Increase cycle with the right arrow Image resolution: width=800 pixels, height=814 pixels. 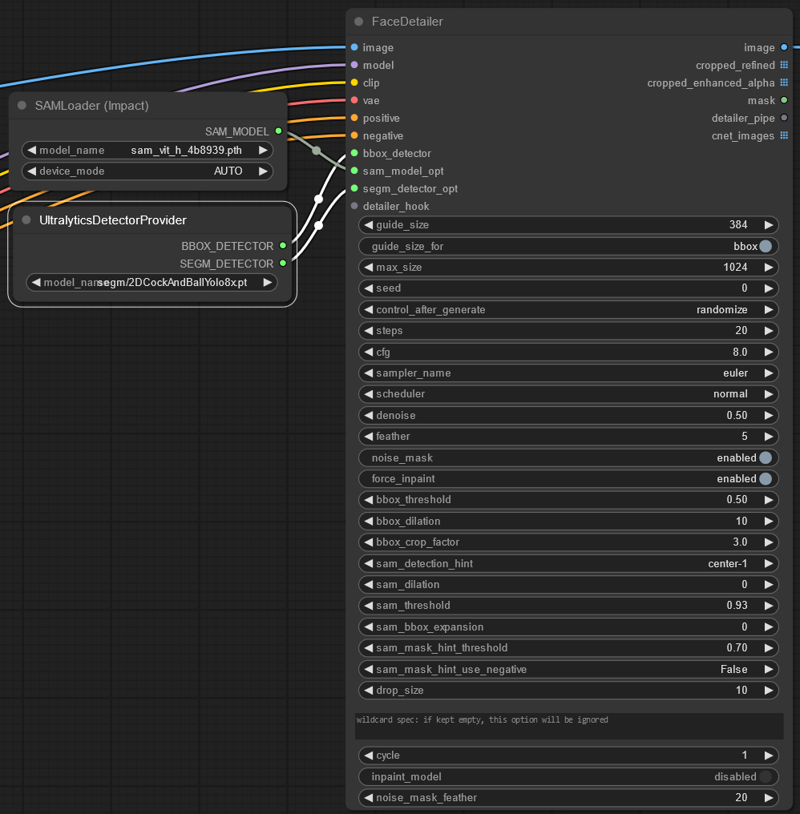click(768, 755)
